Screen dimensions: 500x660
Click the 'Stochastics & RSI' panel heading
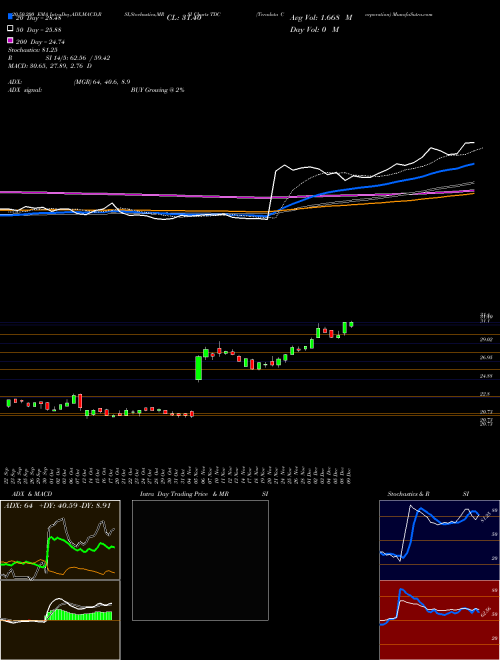pyautogui.click(x=428, y=494)
